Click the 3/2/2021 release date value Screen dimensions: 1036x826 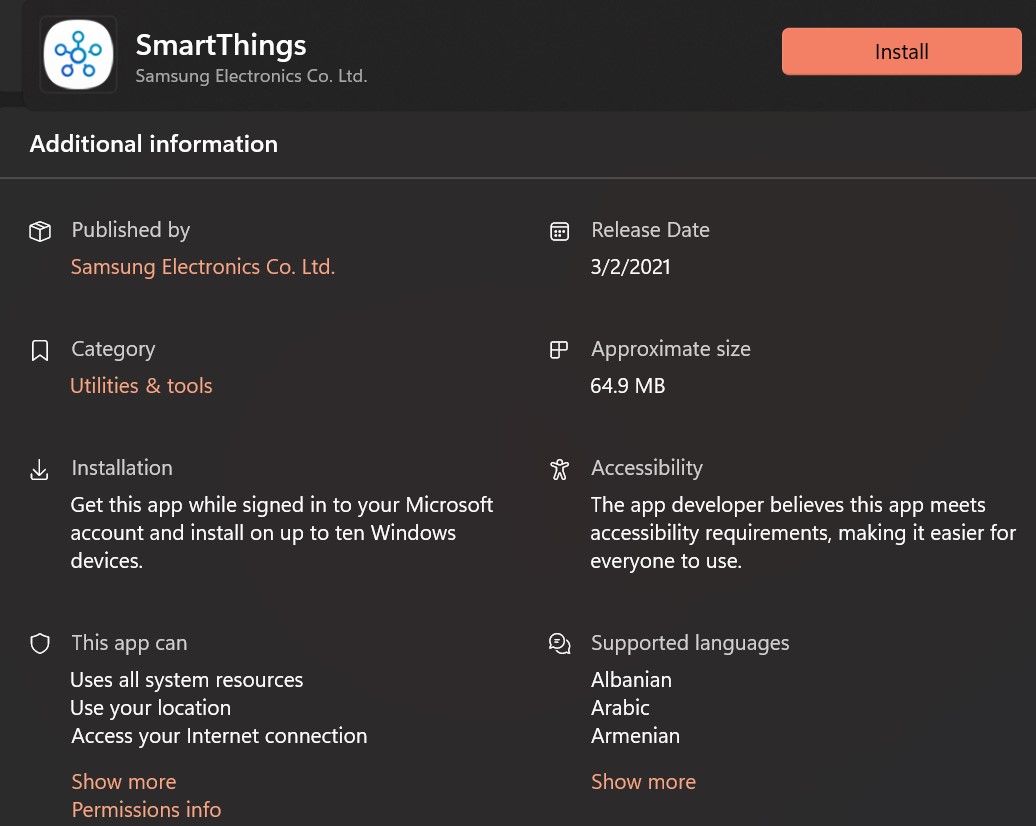click(x=631, y=267)
